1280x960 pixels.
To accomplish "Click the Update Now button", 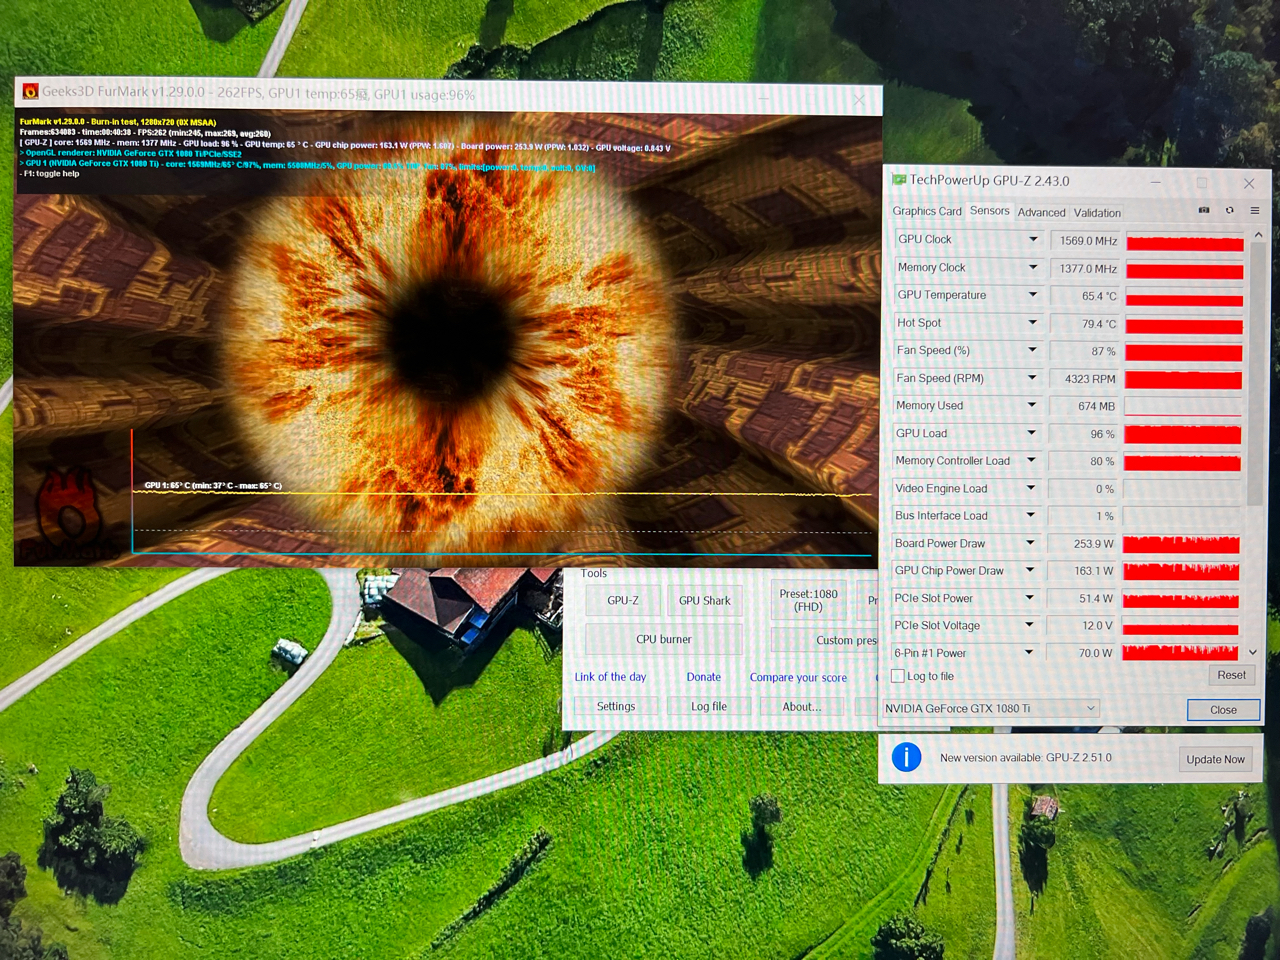I will [1215, 759].
